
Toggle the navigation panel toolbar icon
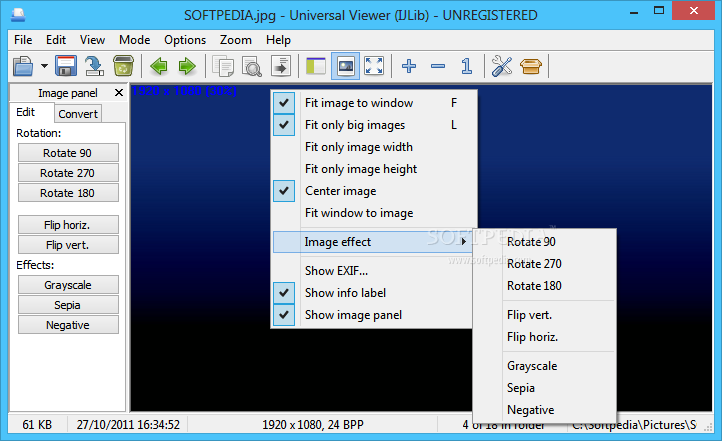coord(316,66)
